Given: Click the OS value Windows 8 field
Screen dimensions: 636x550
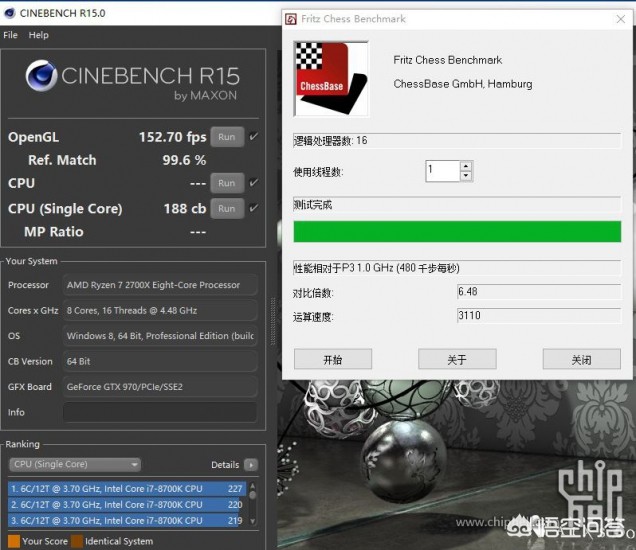Looking at the screenshot, I should coord(160,336).
